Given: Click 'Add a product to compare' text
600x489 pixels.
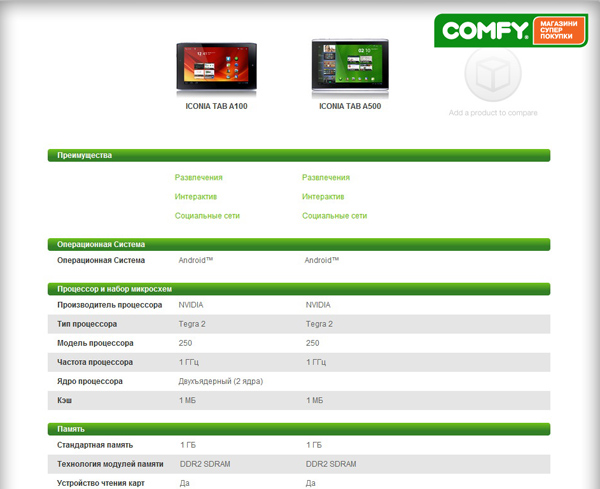Looking at the screenshot, I should click(493, 113).
